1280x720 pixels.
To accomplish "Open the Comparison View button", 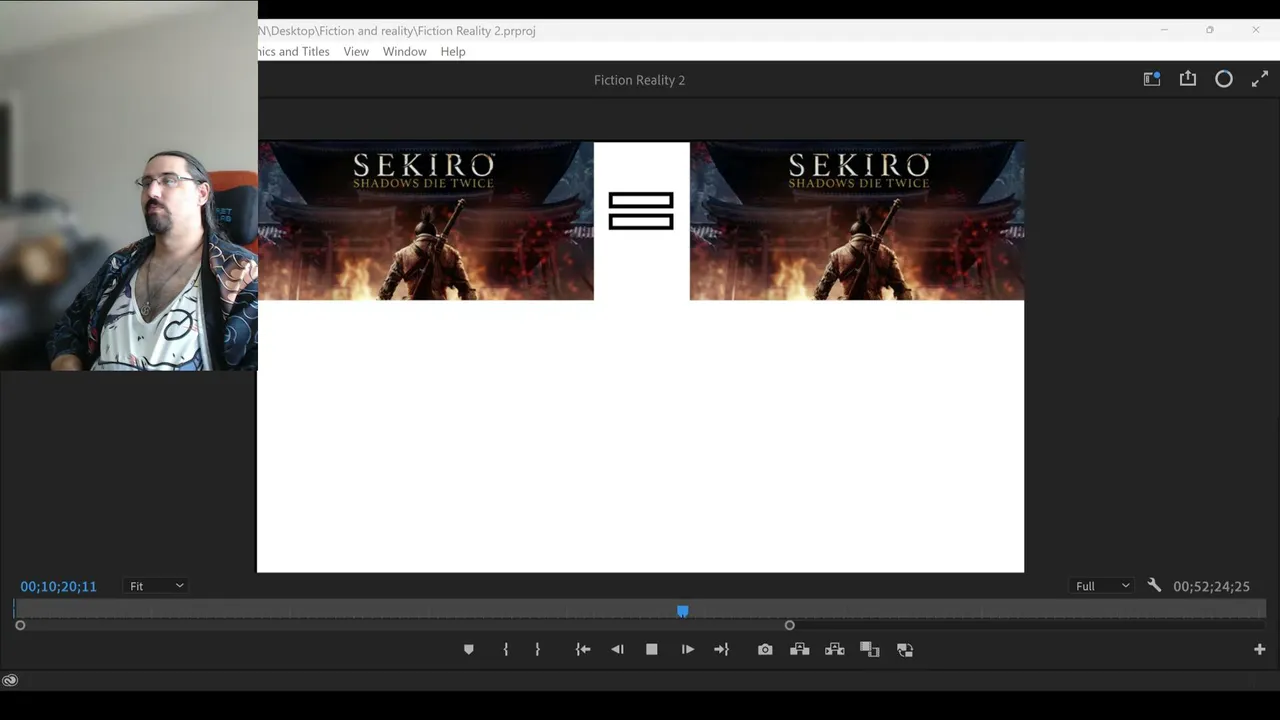I will [x=870, y=650].
